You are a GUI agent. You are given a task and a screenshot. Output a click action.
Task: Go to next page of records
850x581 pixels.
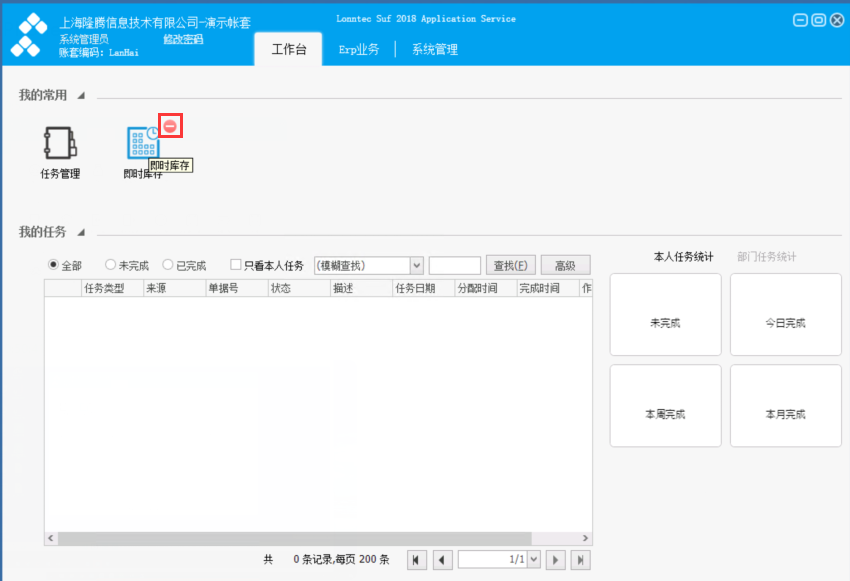click(555, 560)
